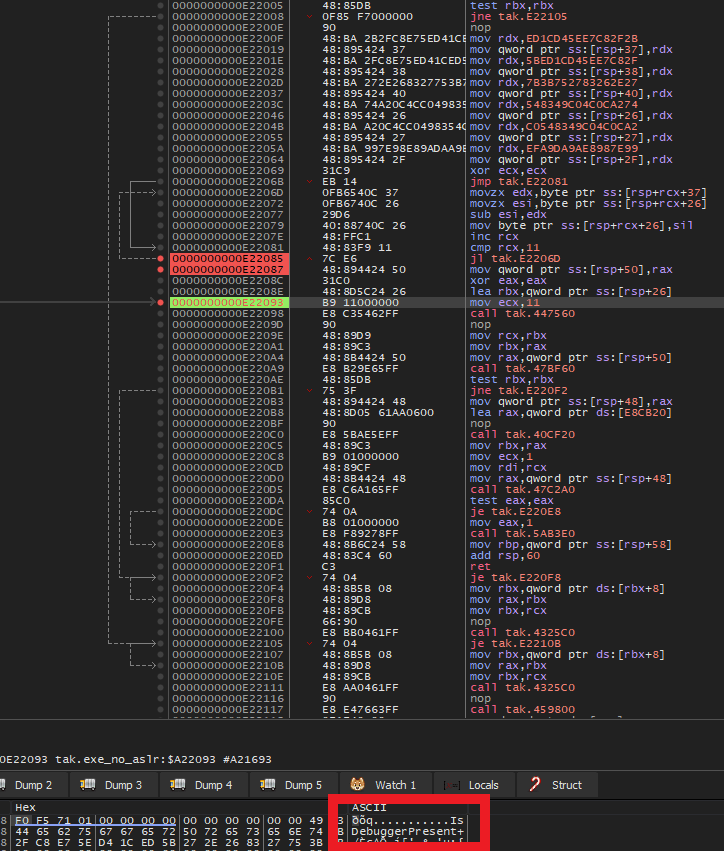Select opcode bytes 'B9 11000000' on highlighted row

click(x=360, y=302)
